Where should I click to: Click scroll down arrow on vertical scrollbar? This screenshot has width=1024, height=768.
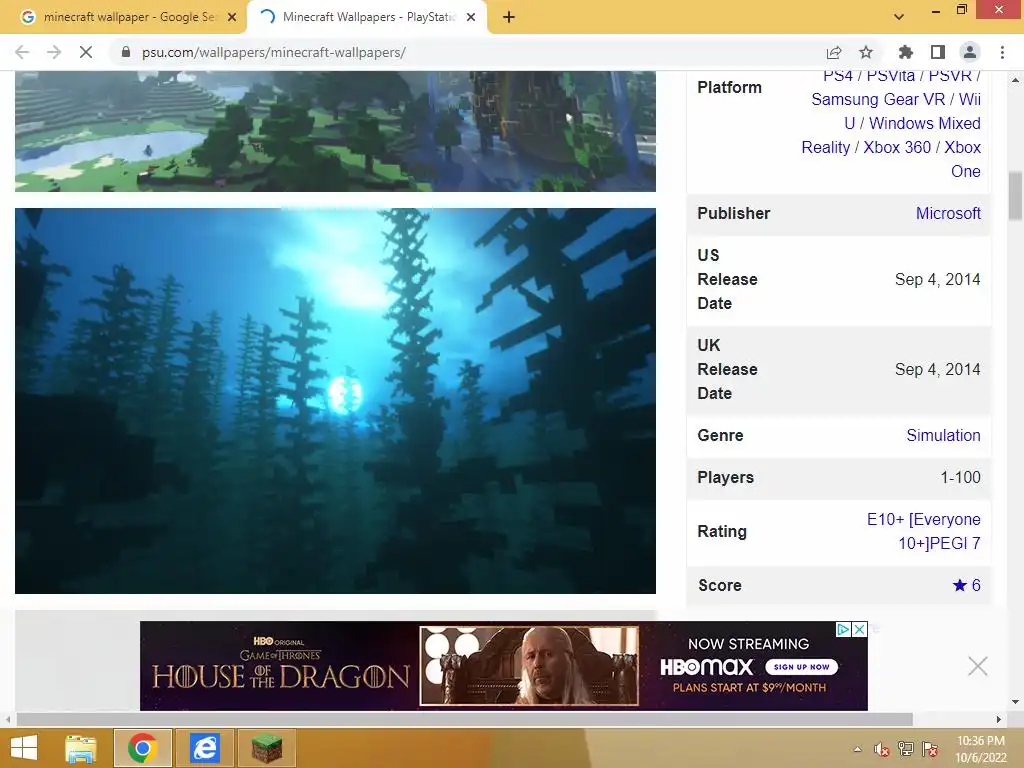pyautogui.click(x=1015, y=702)
